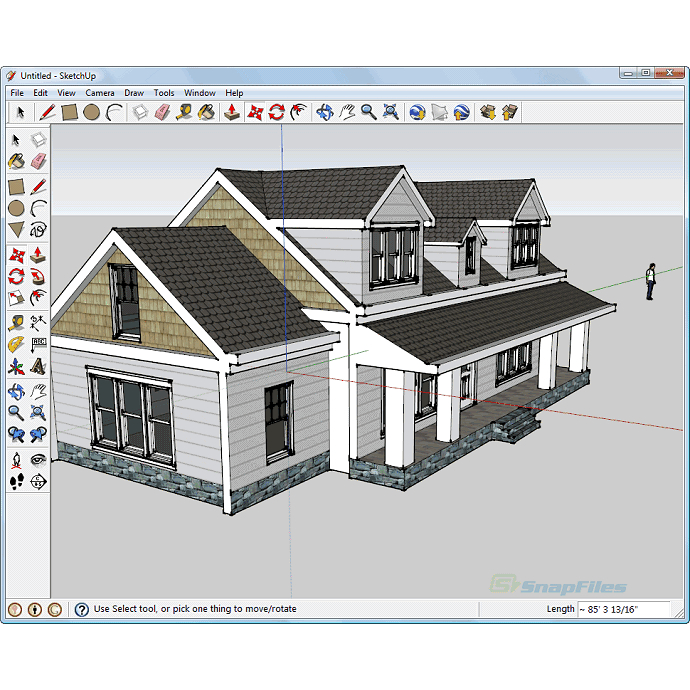Choose the Push/Pull tool in left palette
The height and width of the screenshot is (690, 690).
click(x=38, y=255)
